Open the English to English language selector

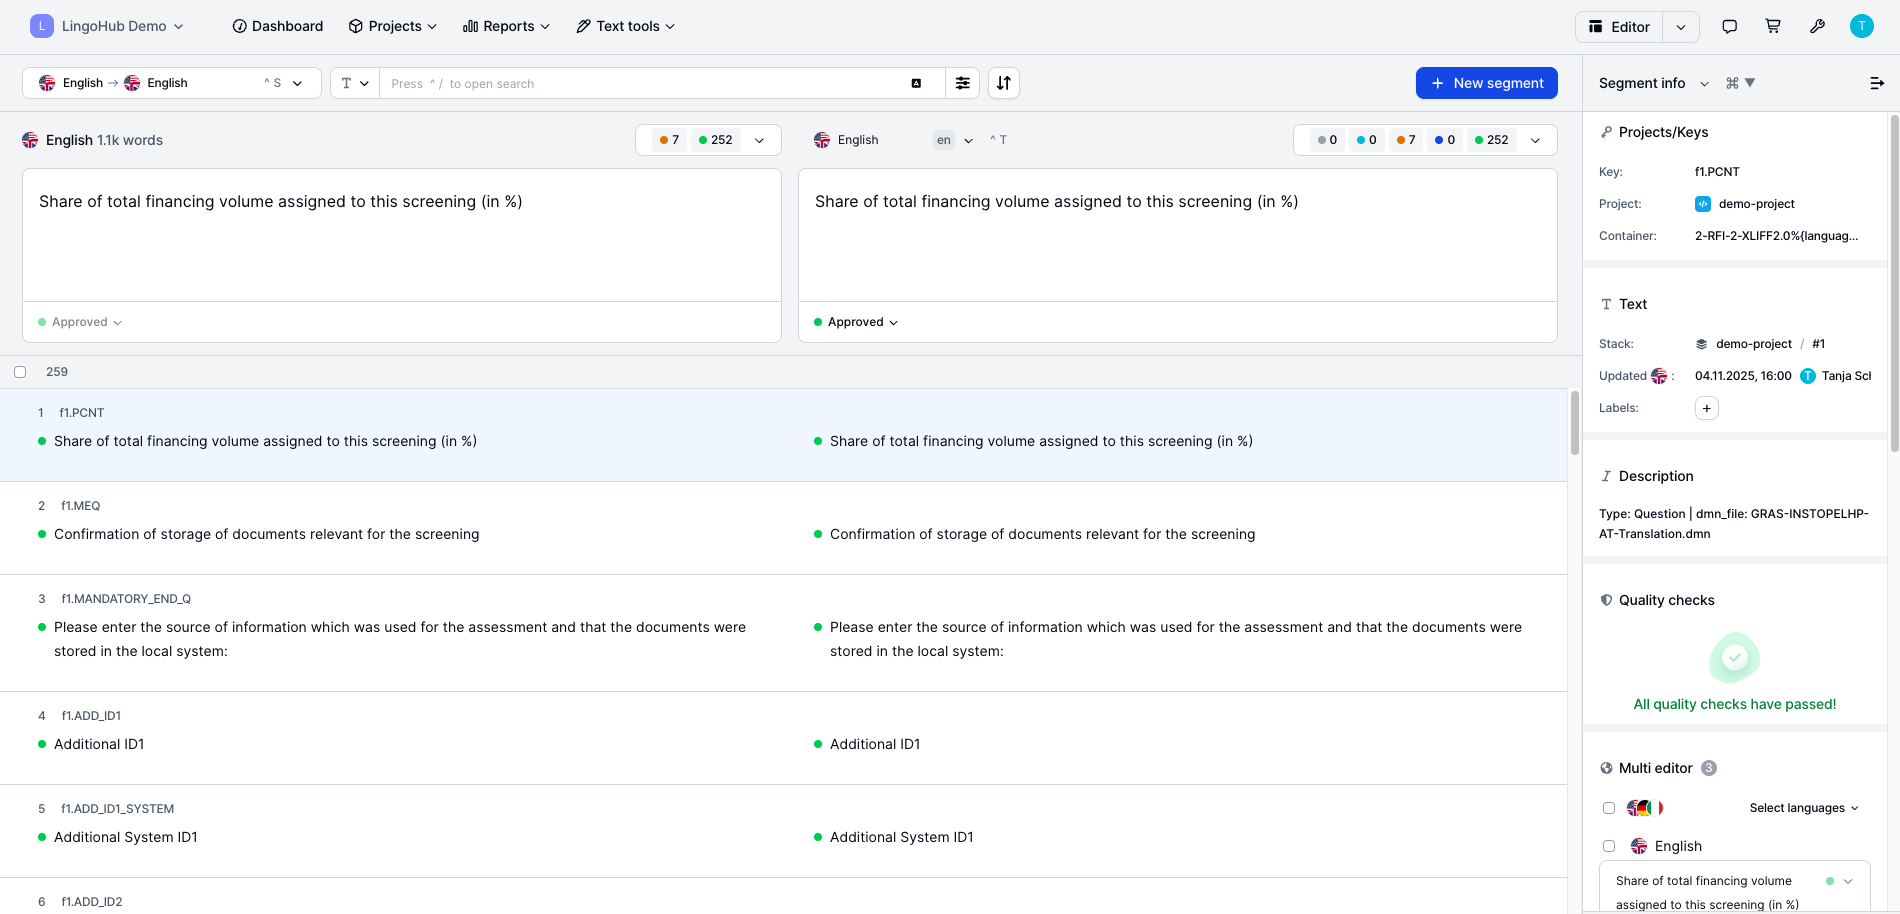(x=171, y=83)
